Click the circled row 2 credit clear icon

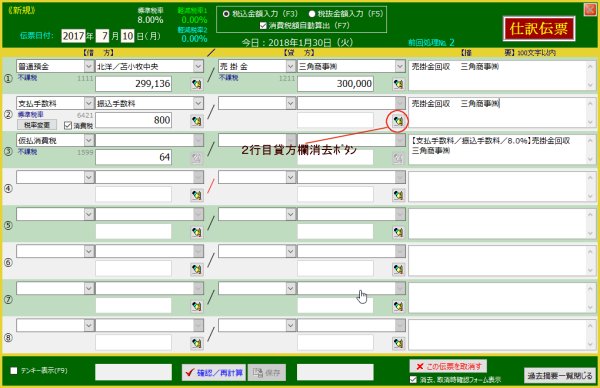pyautogui.click(x=398, y=121)
